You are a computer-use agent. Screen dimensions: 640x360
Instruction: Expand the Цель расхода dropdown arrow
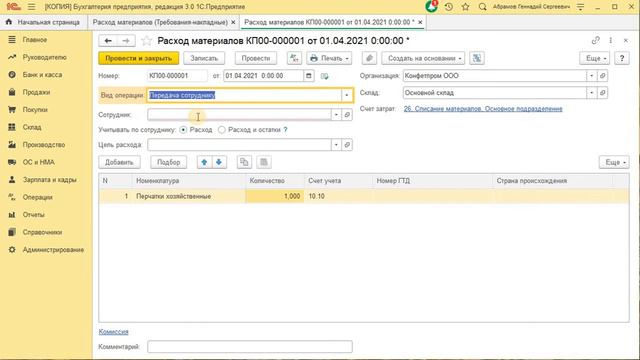[x=336, y=144]
